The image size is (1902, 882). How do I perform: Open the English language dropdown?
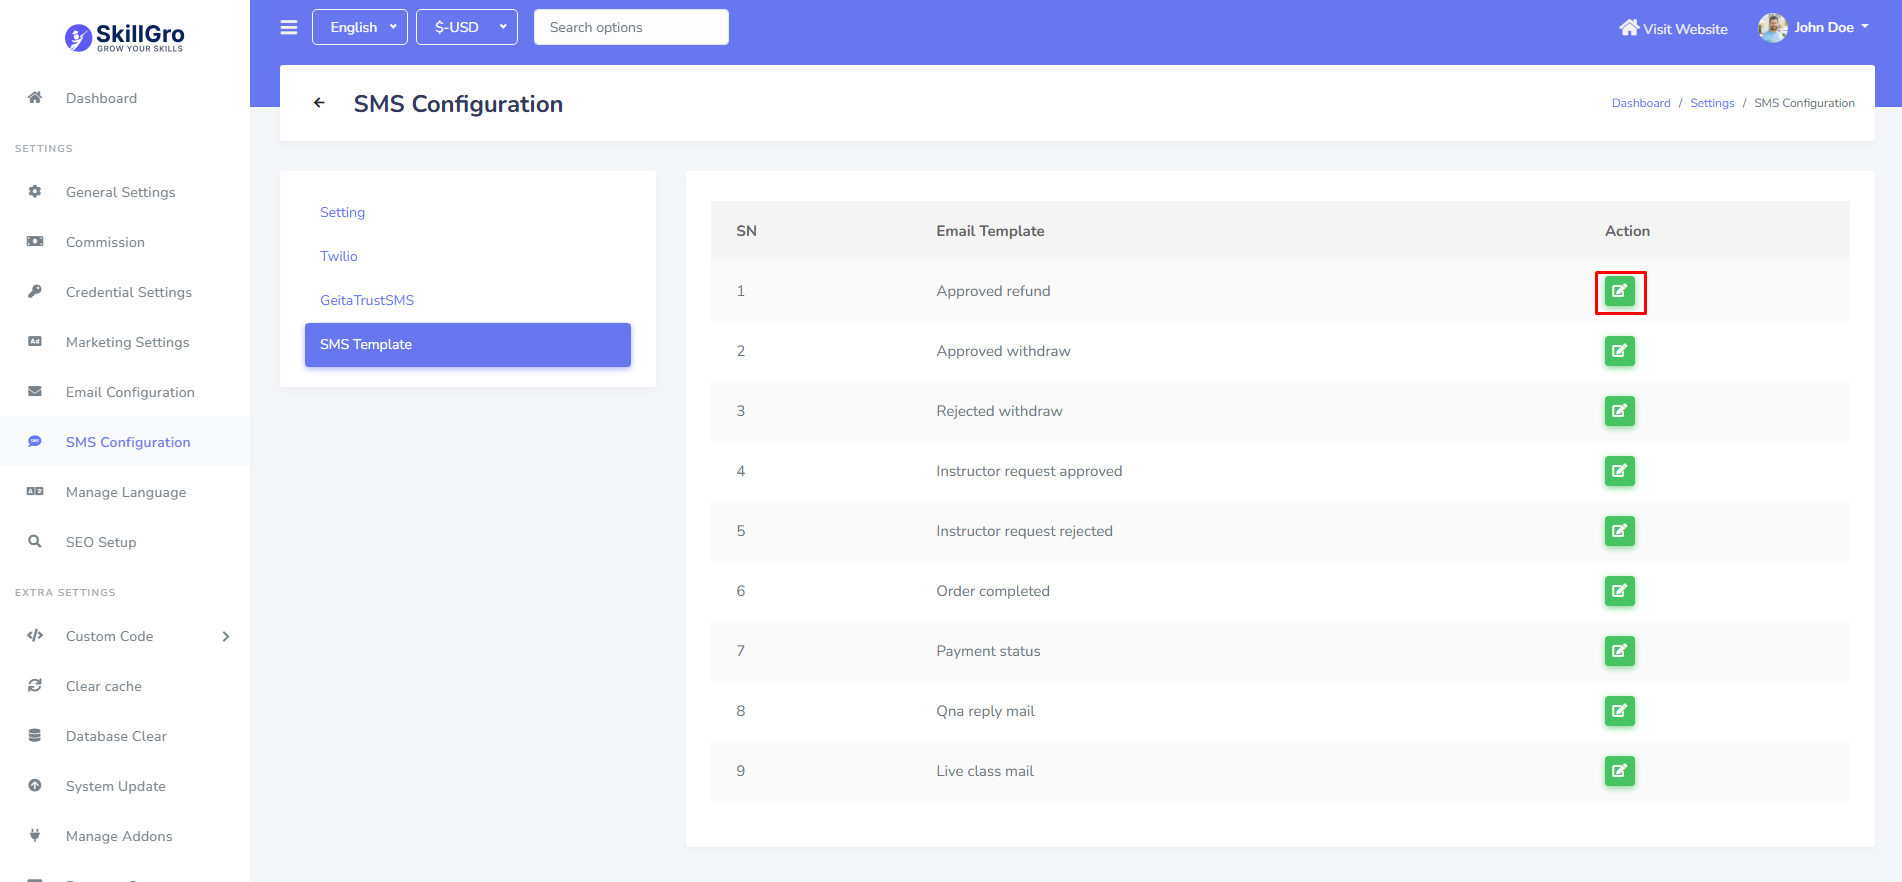(x=360, y=27)
